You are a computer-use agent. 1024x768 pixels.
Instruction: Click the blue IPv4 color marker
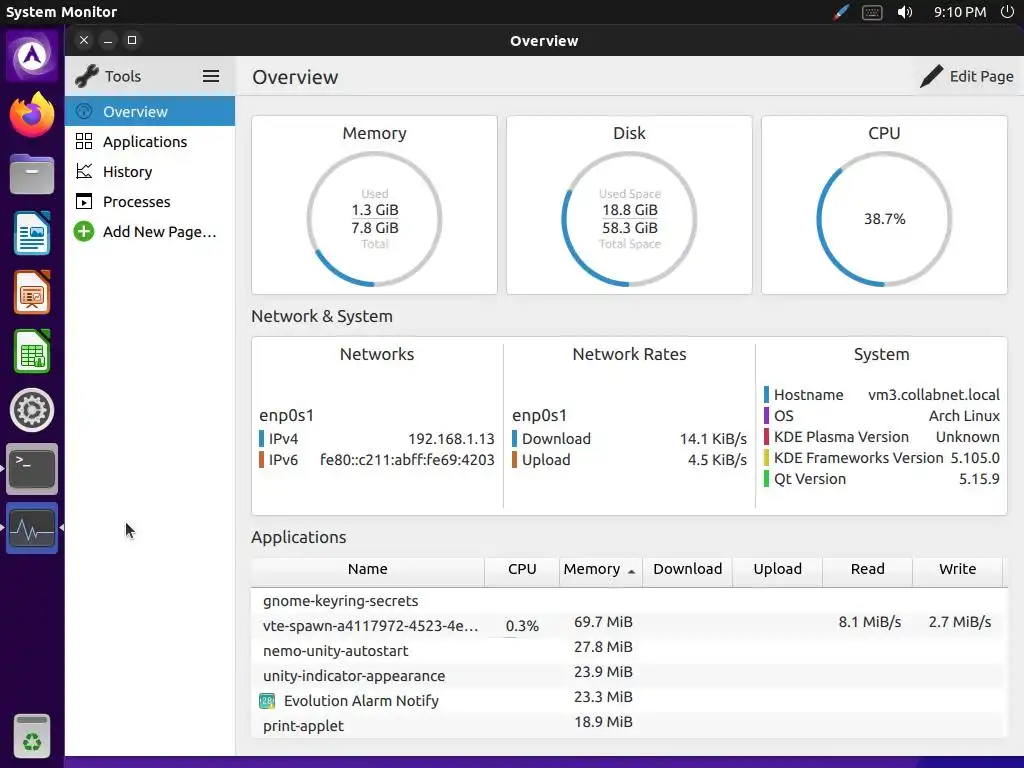point(261,439)
